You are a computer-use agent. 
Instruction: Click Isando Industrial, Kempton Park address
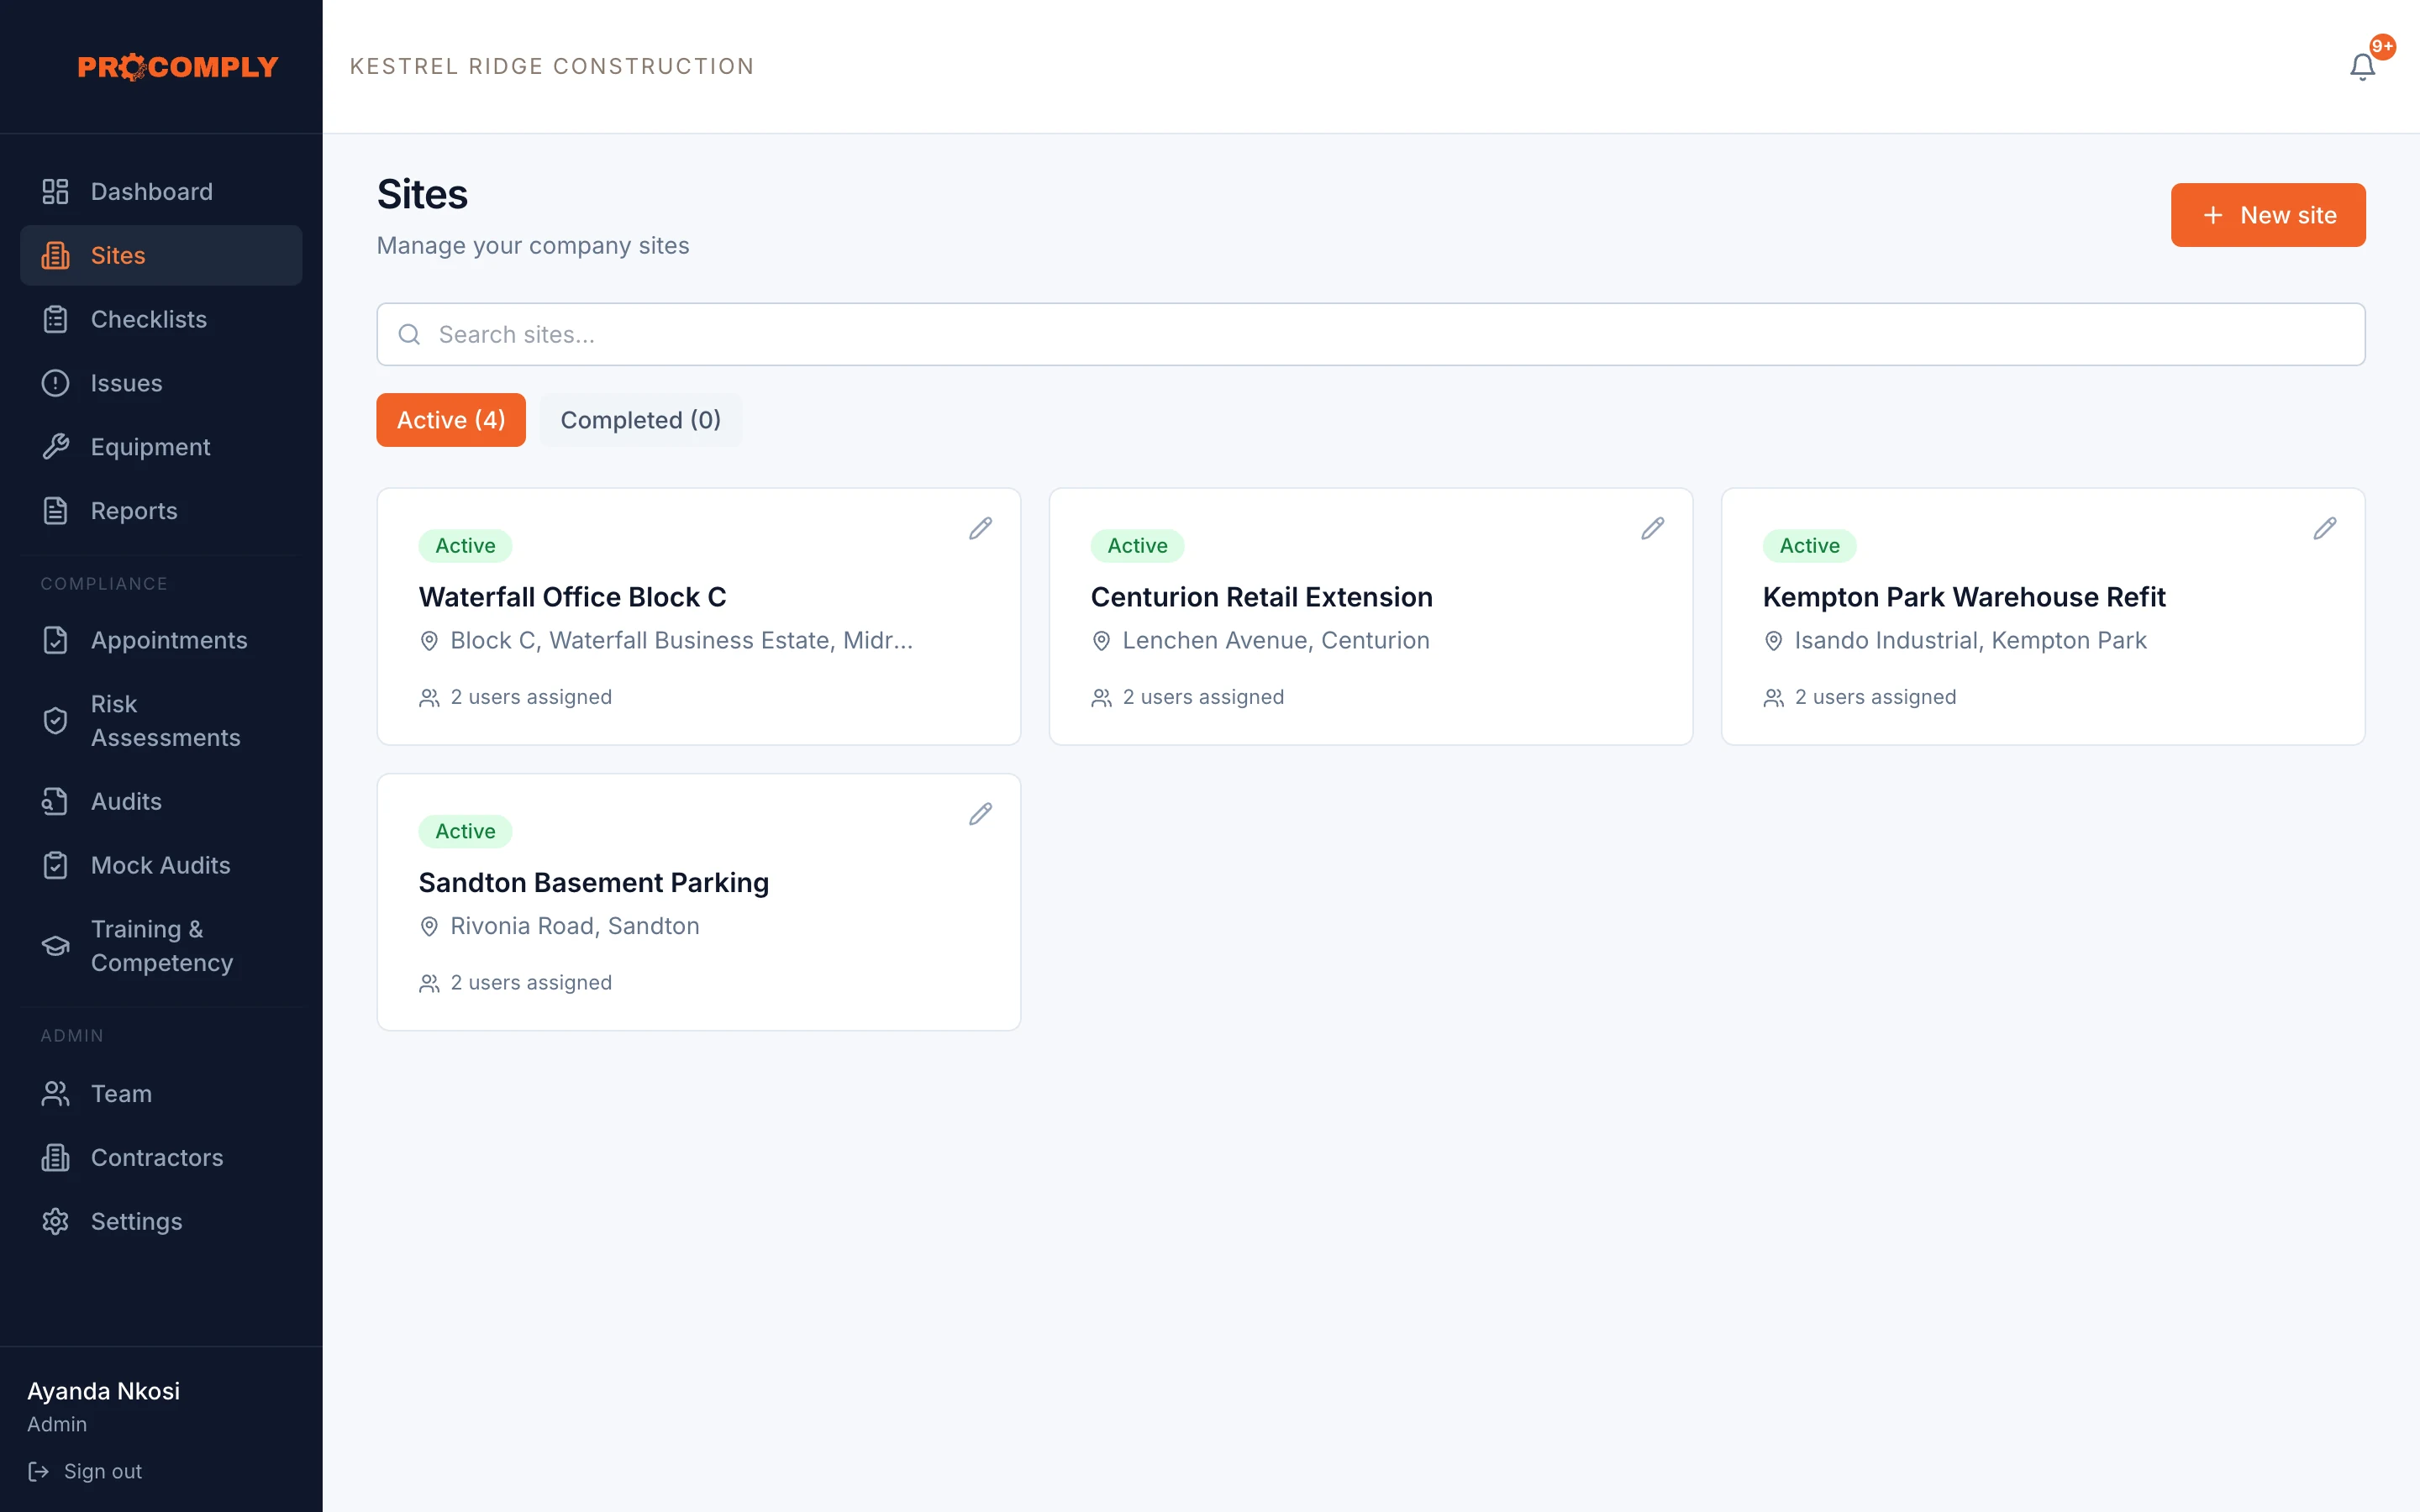[1970, 640]
